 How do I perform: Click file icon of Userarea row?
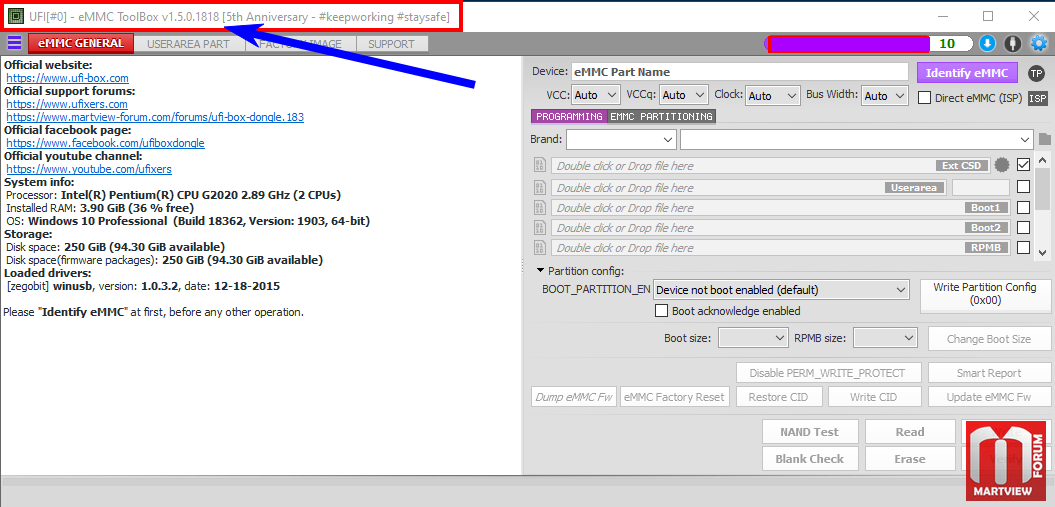(x=539, y=187)
